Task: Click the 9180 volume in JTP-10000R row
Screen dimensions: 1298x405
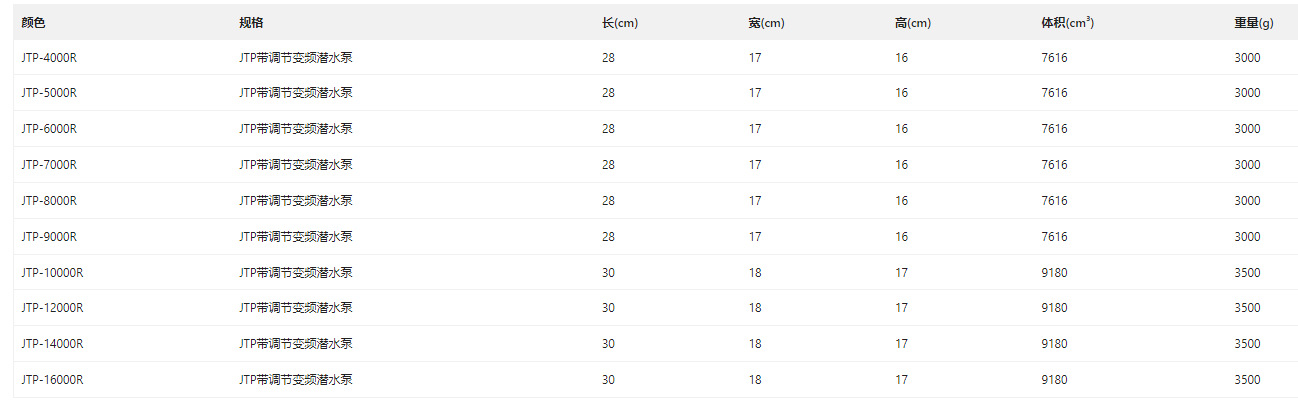Action: click(x=1054, y=273)
